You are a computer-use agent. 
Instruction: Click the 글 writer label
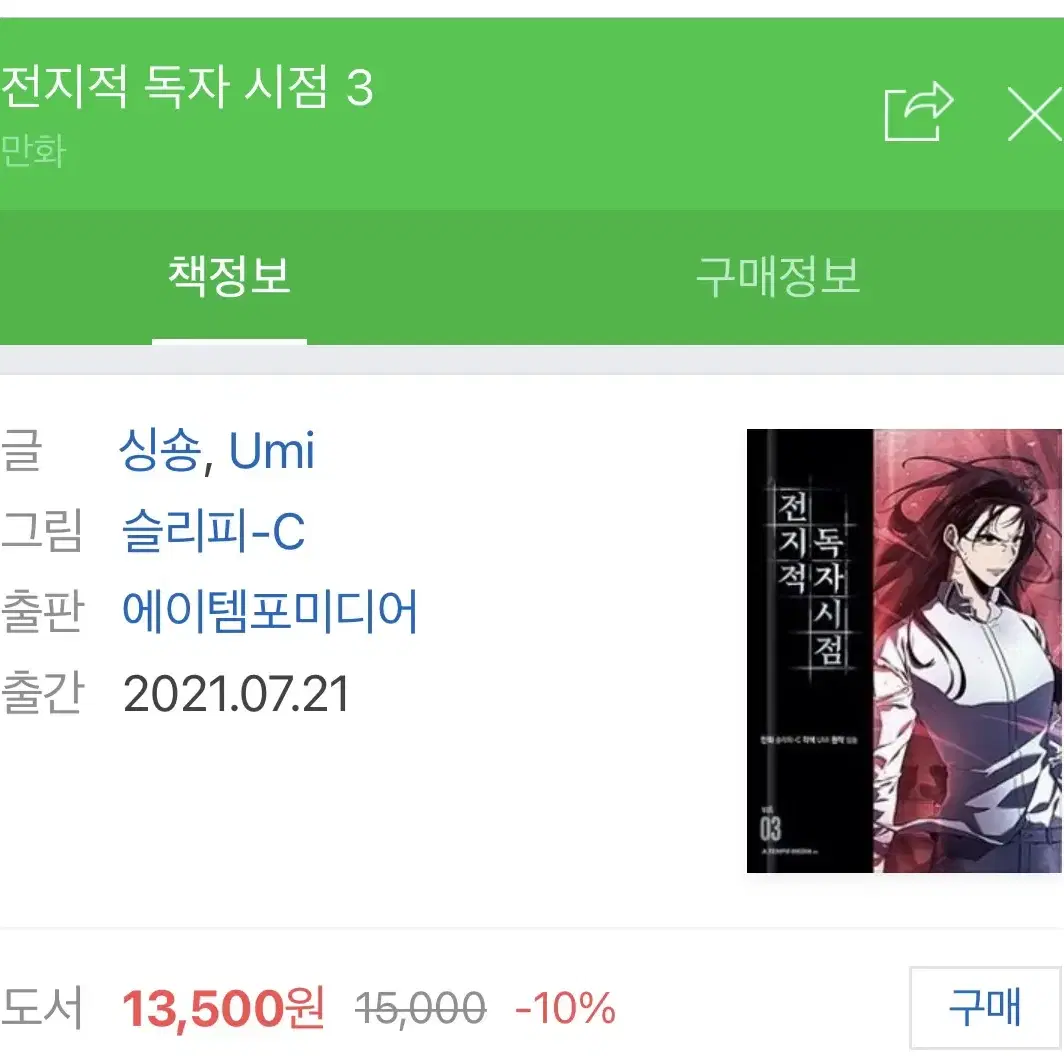pyautogui.click(x=22, y=450)
